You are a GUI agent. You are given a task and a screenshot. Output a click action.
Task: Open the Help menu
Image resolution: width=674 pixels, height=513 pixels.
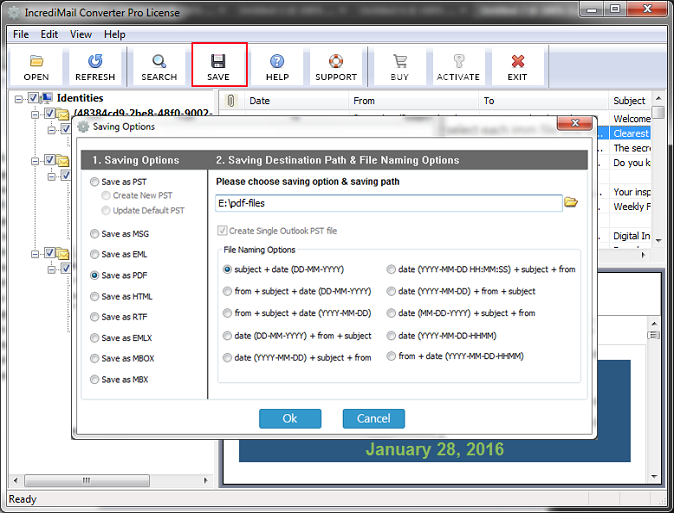[x=115, y=34]
